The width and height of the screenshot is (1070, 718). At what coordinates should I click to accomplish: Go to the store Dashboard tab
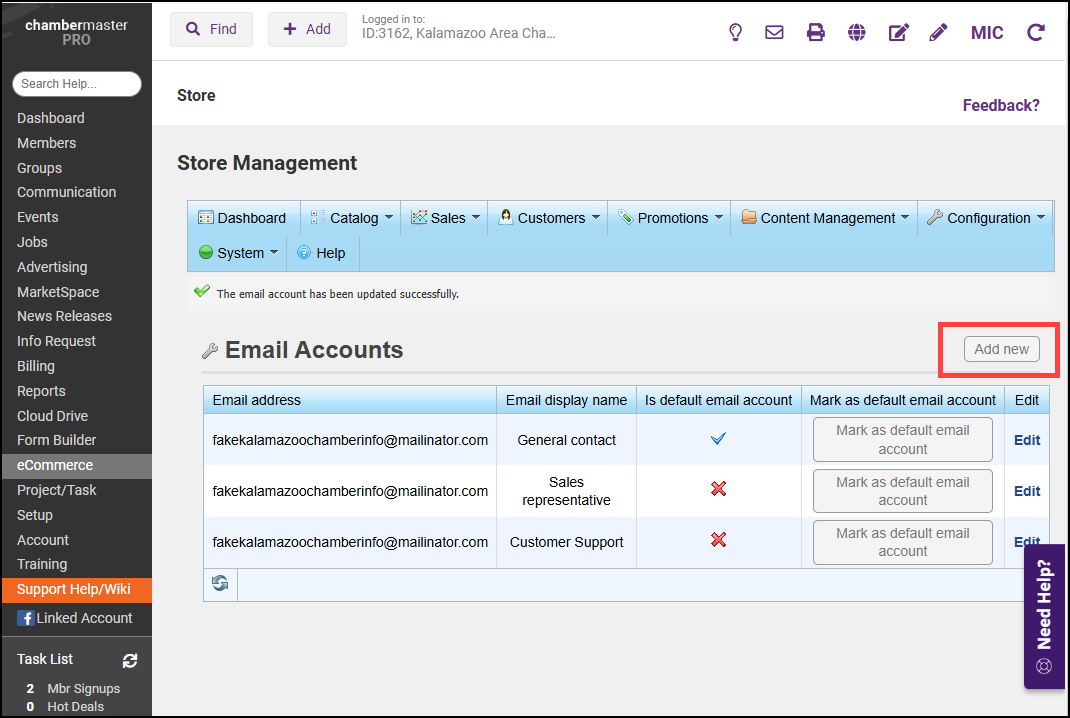pos(242,218)
